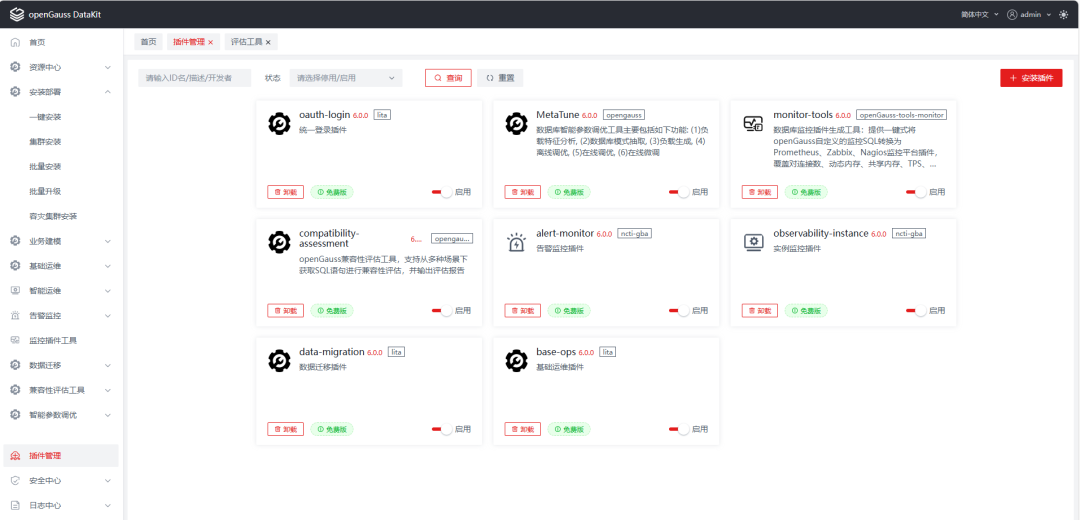
Task: Open the 状态 停用/启用 dropdown
Action: (346, 78)
